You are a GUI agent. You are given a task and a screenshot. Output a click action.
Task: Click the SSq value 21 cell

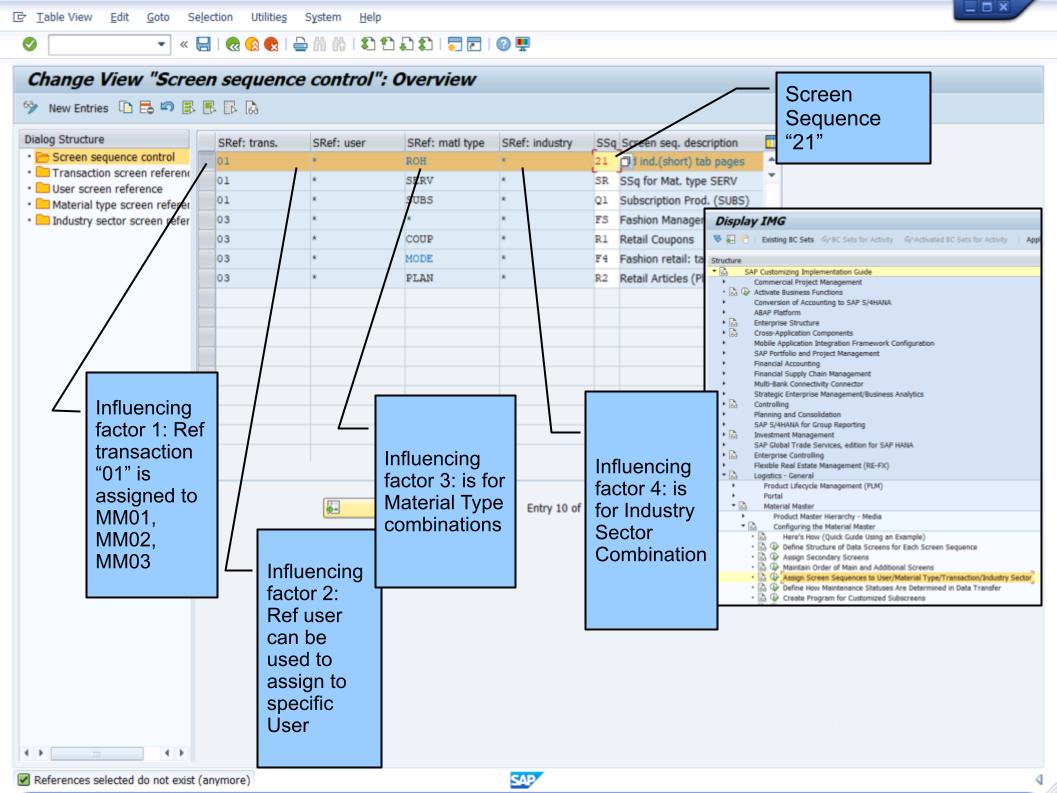[x=605, y=161]
